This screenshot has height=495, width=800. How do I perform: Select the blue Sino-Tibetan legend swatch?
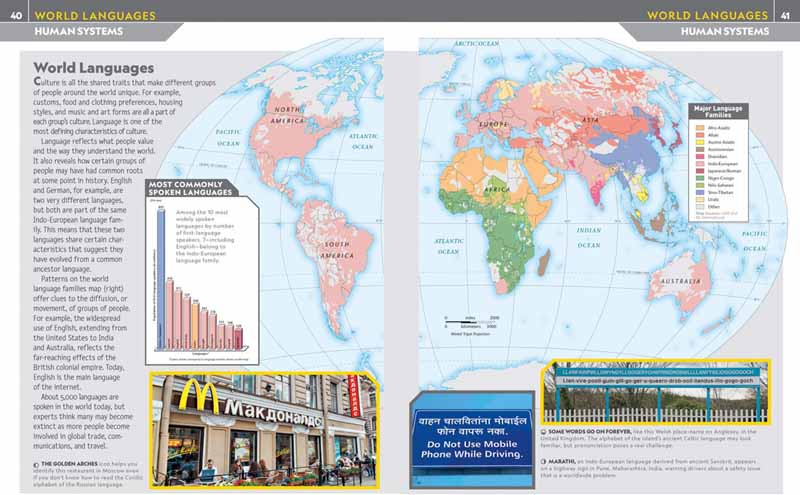[x=700, y=192]
